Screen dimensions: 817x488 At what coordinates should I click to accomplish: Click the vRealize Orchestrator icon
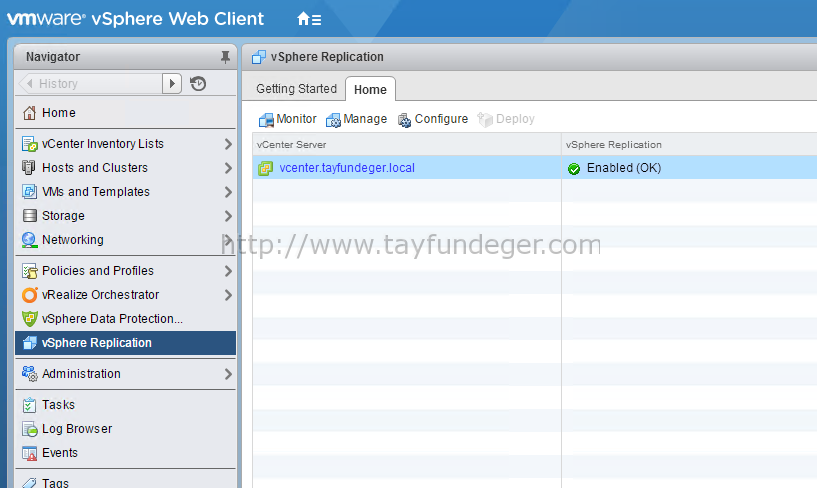(x=30, y=295)
